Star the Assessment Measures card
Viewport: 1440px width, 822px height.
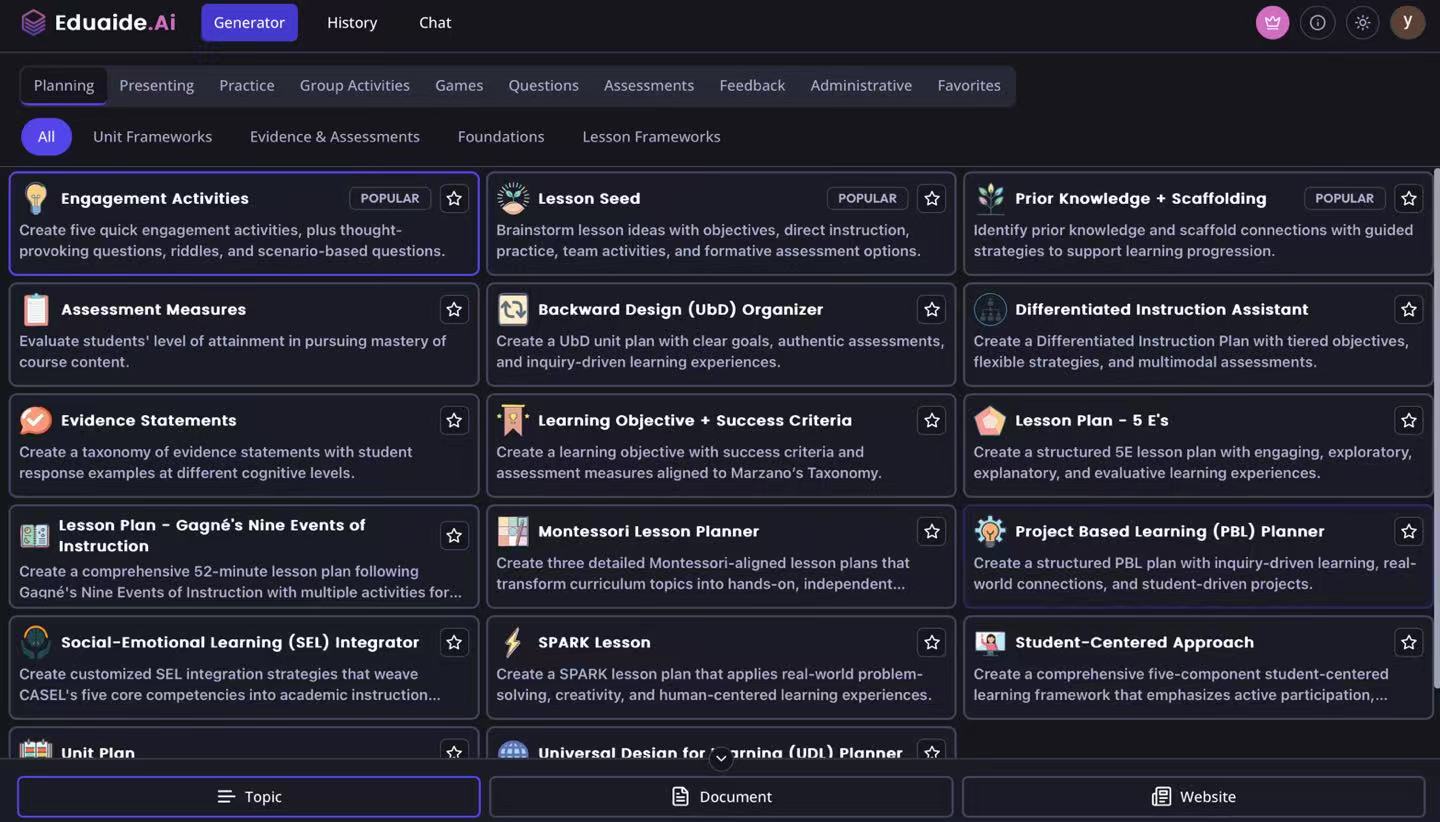[x=454, y=309]
